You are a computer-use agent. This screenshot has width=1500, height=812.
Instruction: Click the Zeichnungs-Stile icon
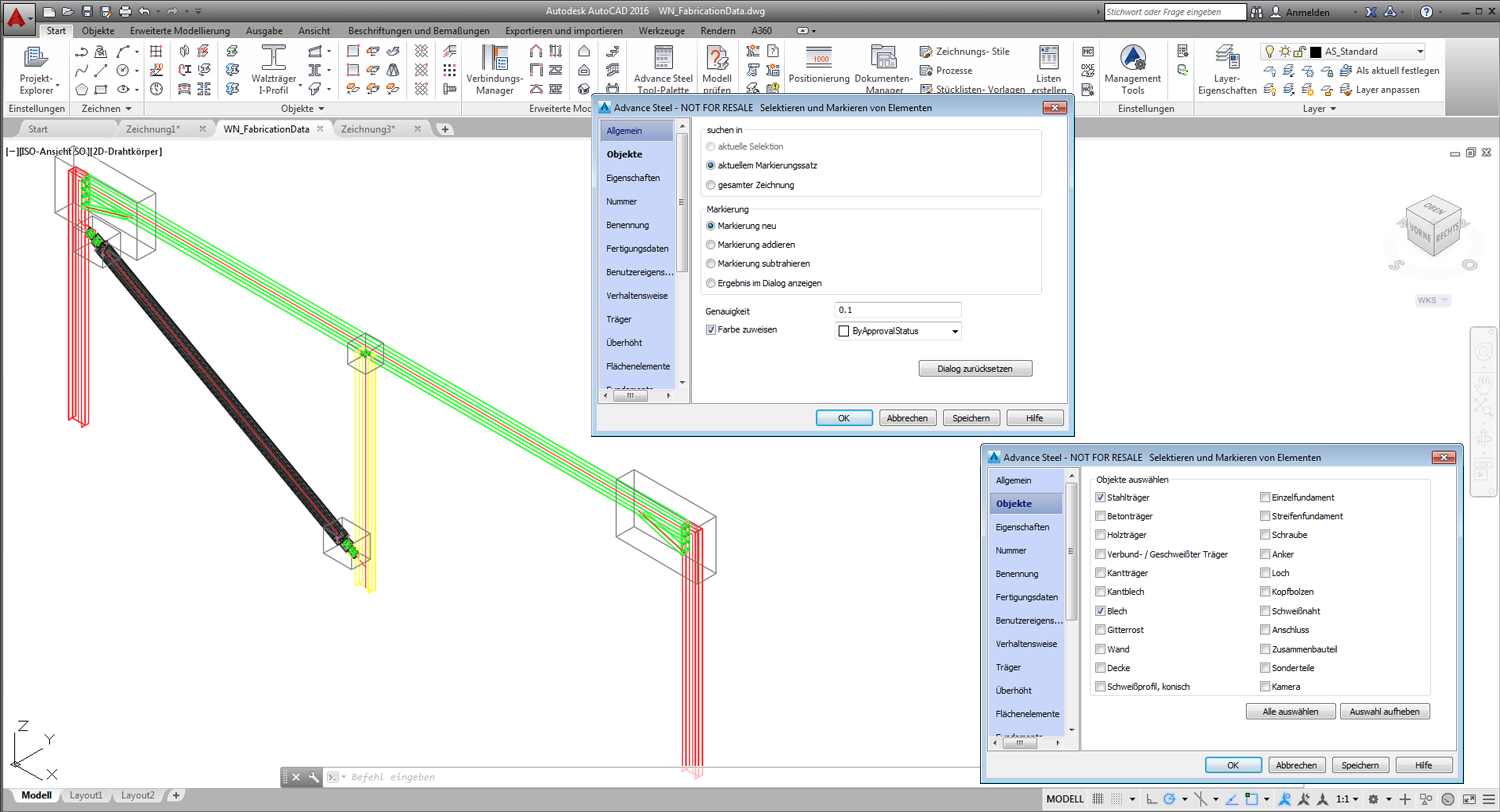pyautogui.click(x=926, y=52)
